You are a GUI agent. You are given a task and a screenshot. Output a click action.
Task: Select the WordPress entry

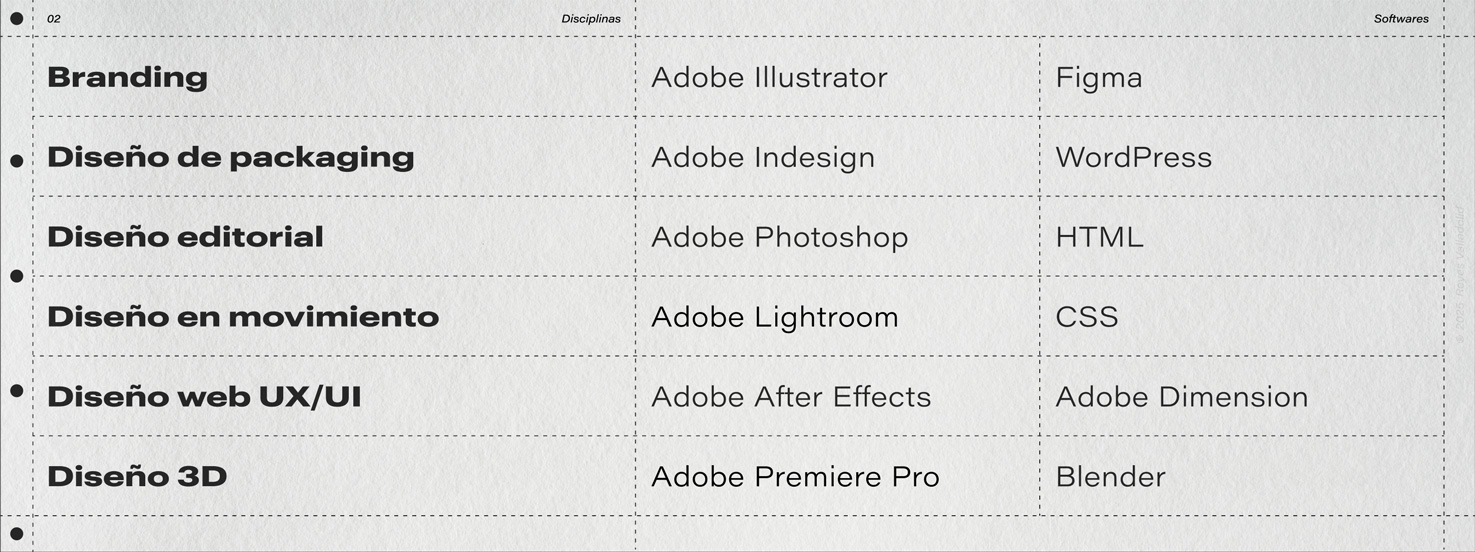[x=1133, y=157]
